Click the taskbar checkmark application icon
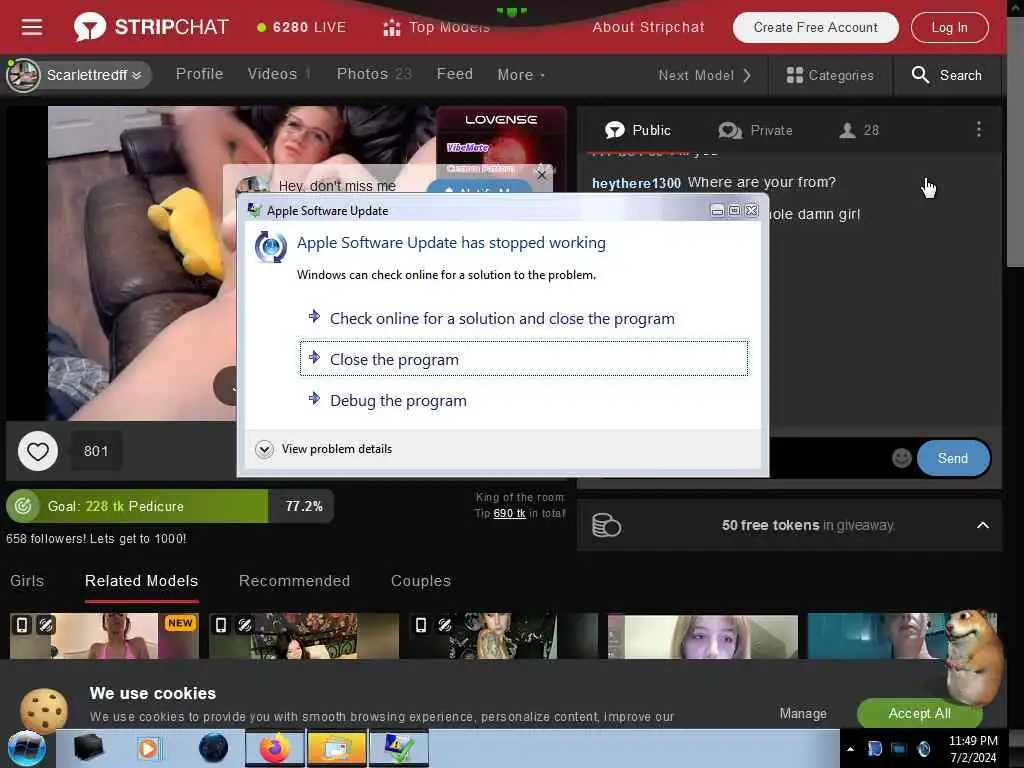Viewport: 1024px width, 768px height. [398, 748]
